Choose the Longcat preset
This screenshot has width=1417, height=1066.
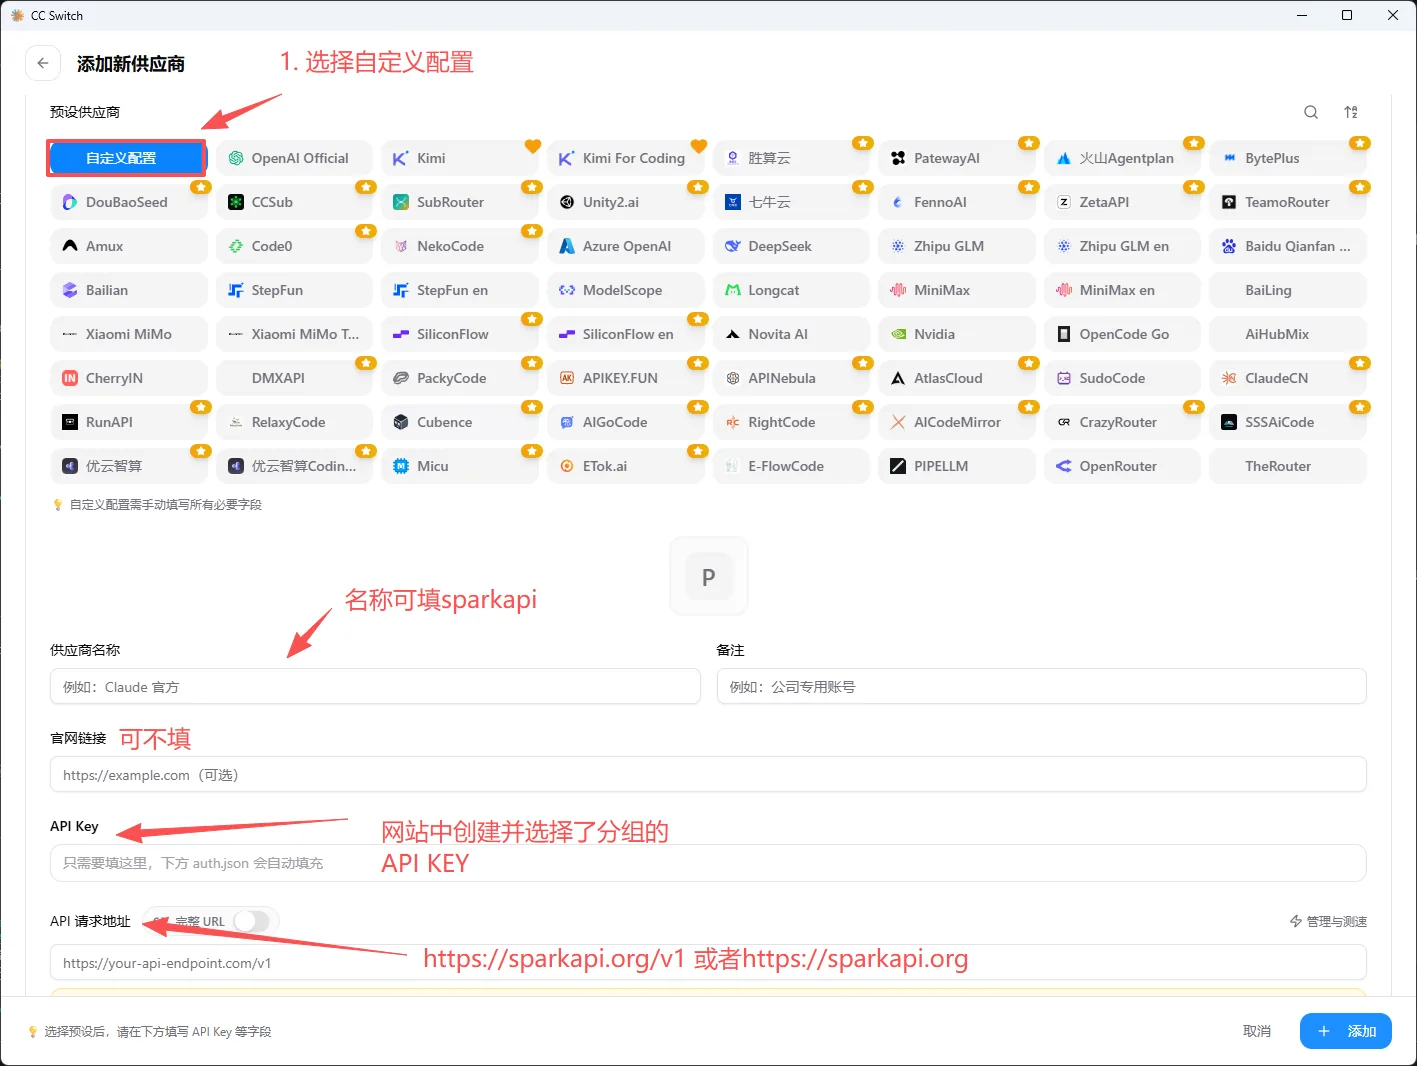(791, 290)
